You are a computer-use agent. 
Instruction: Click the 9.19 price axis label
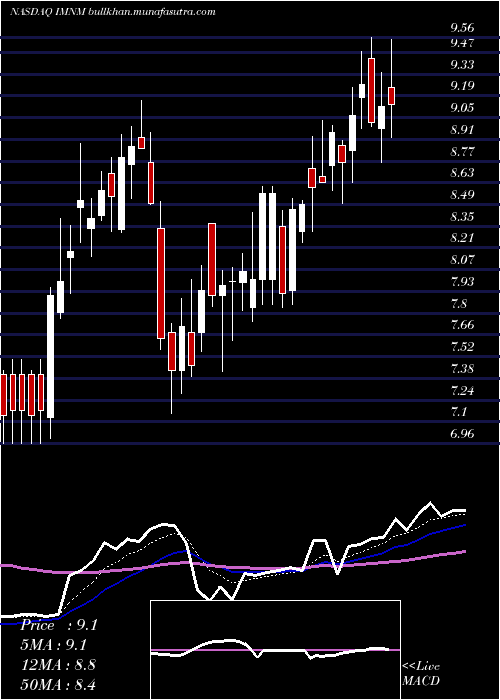(462, 86)
